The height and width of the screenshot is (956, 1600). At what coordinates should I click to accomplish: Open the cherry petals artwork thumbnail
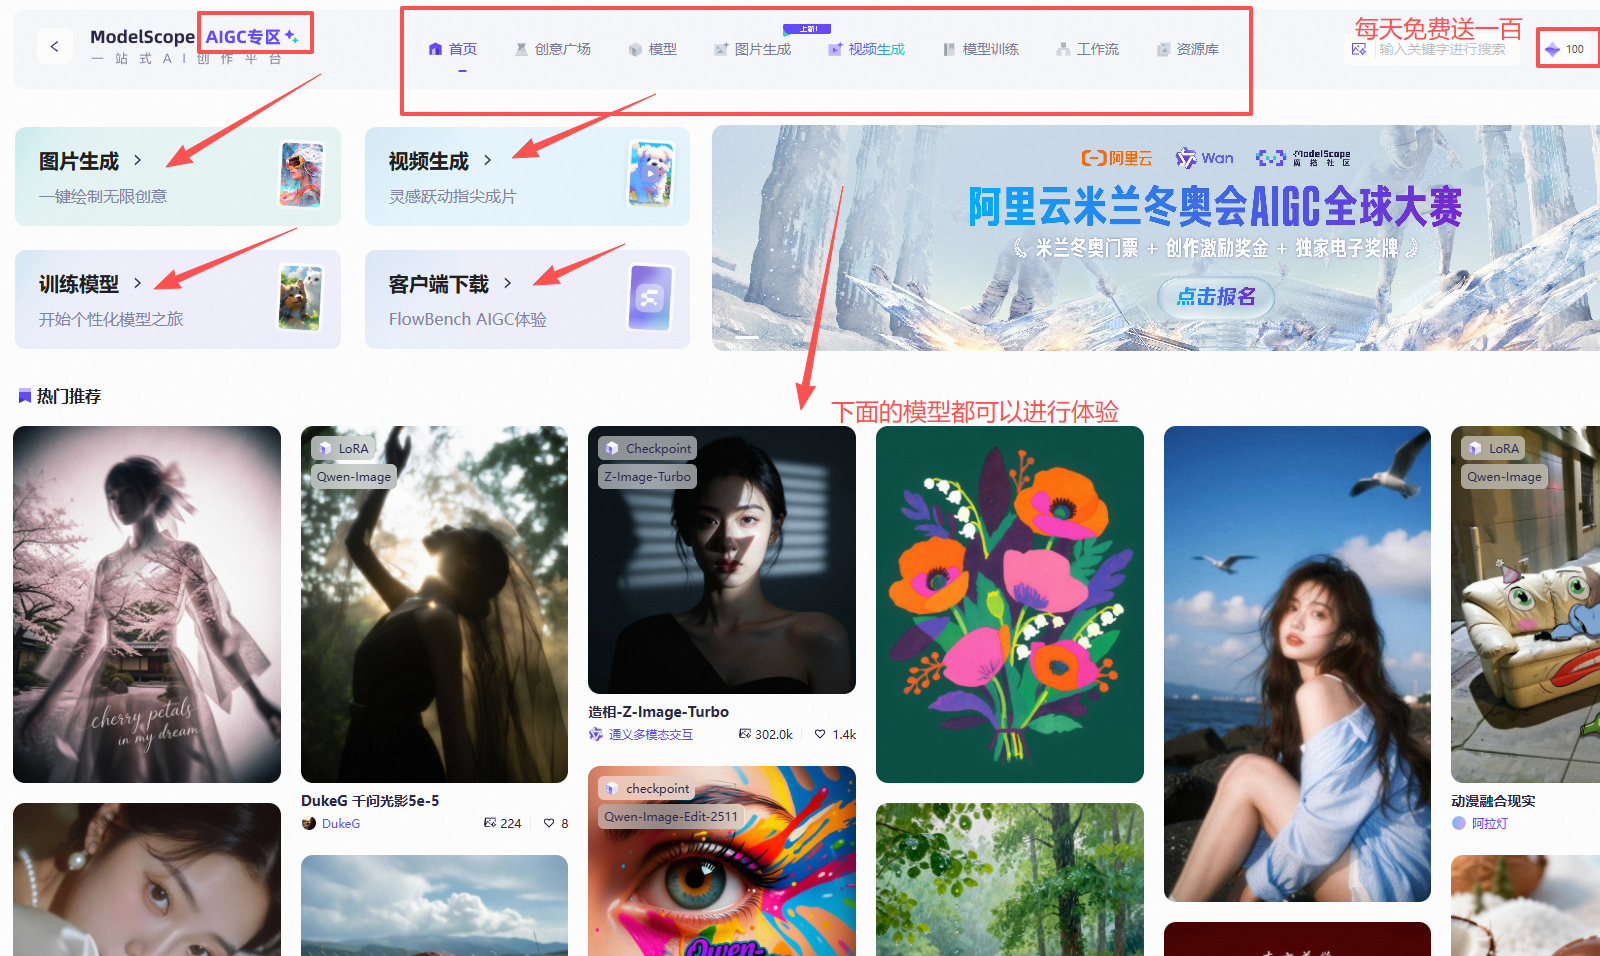(147, 604)
